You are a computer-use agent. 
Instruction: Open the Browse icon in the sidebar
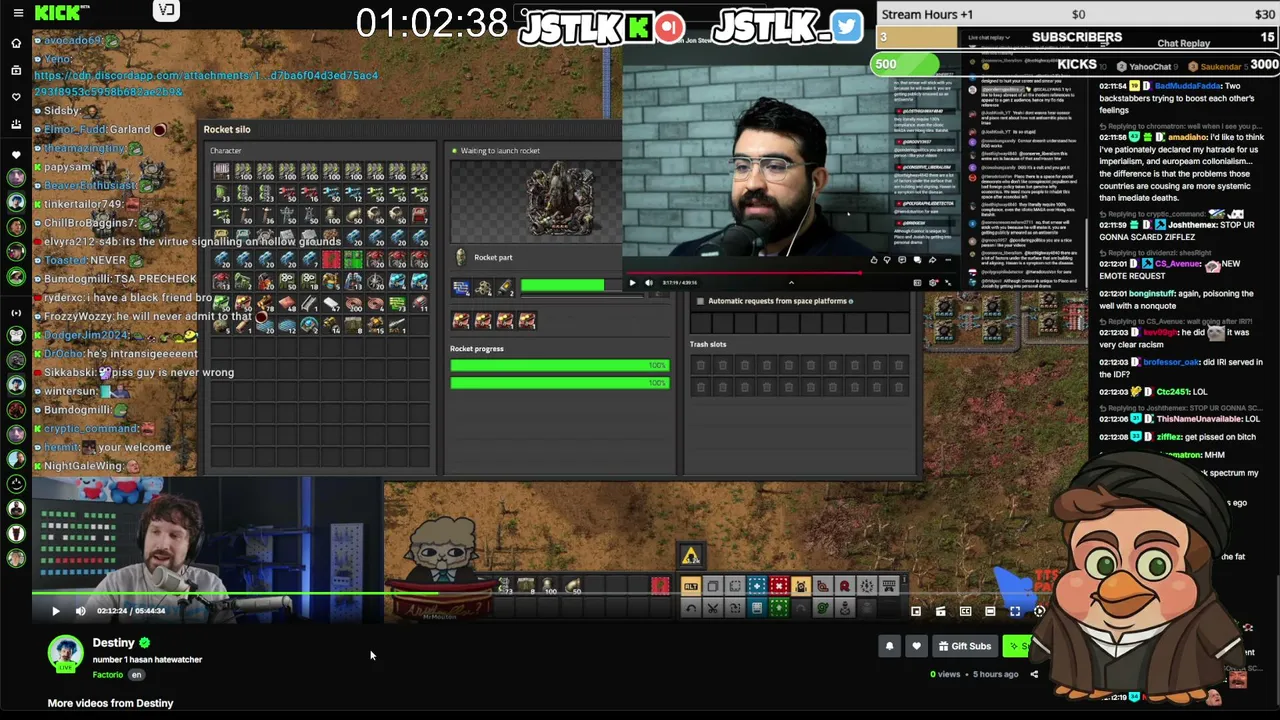(16, 70)
